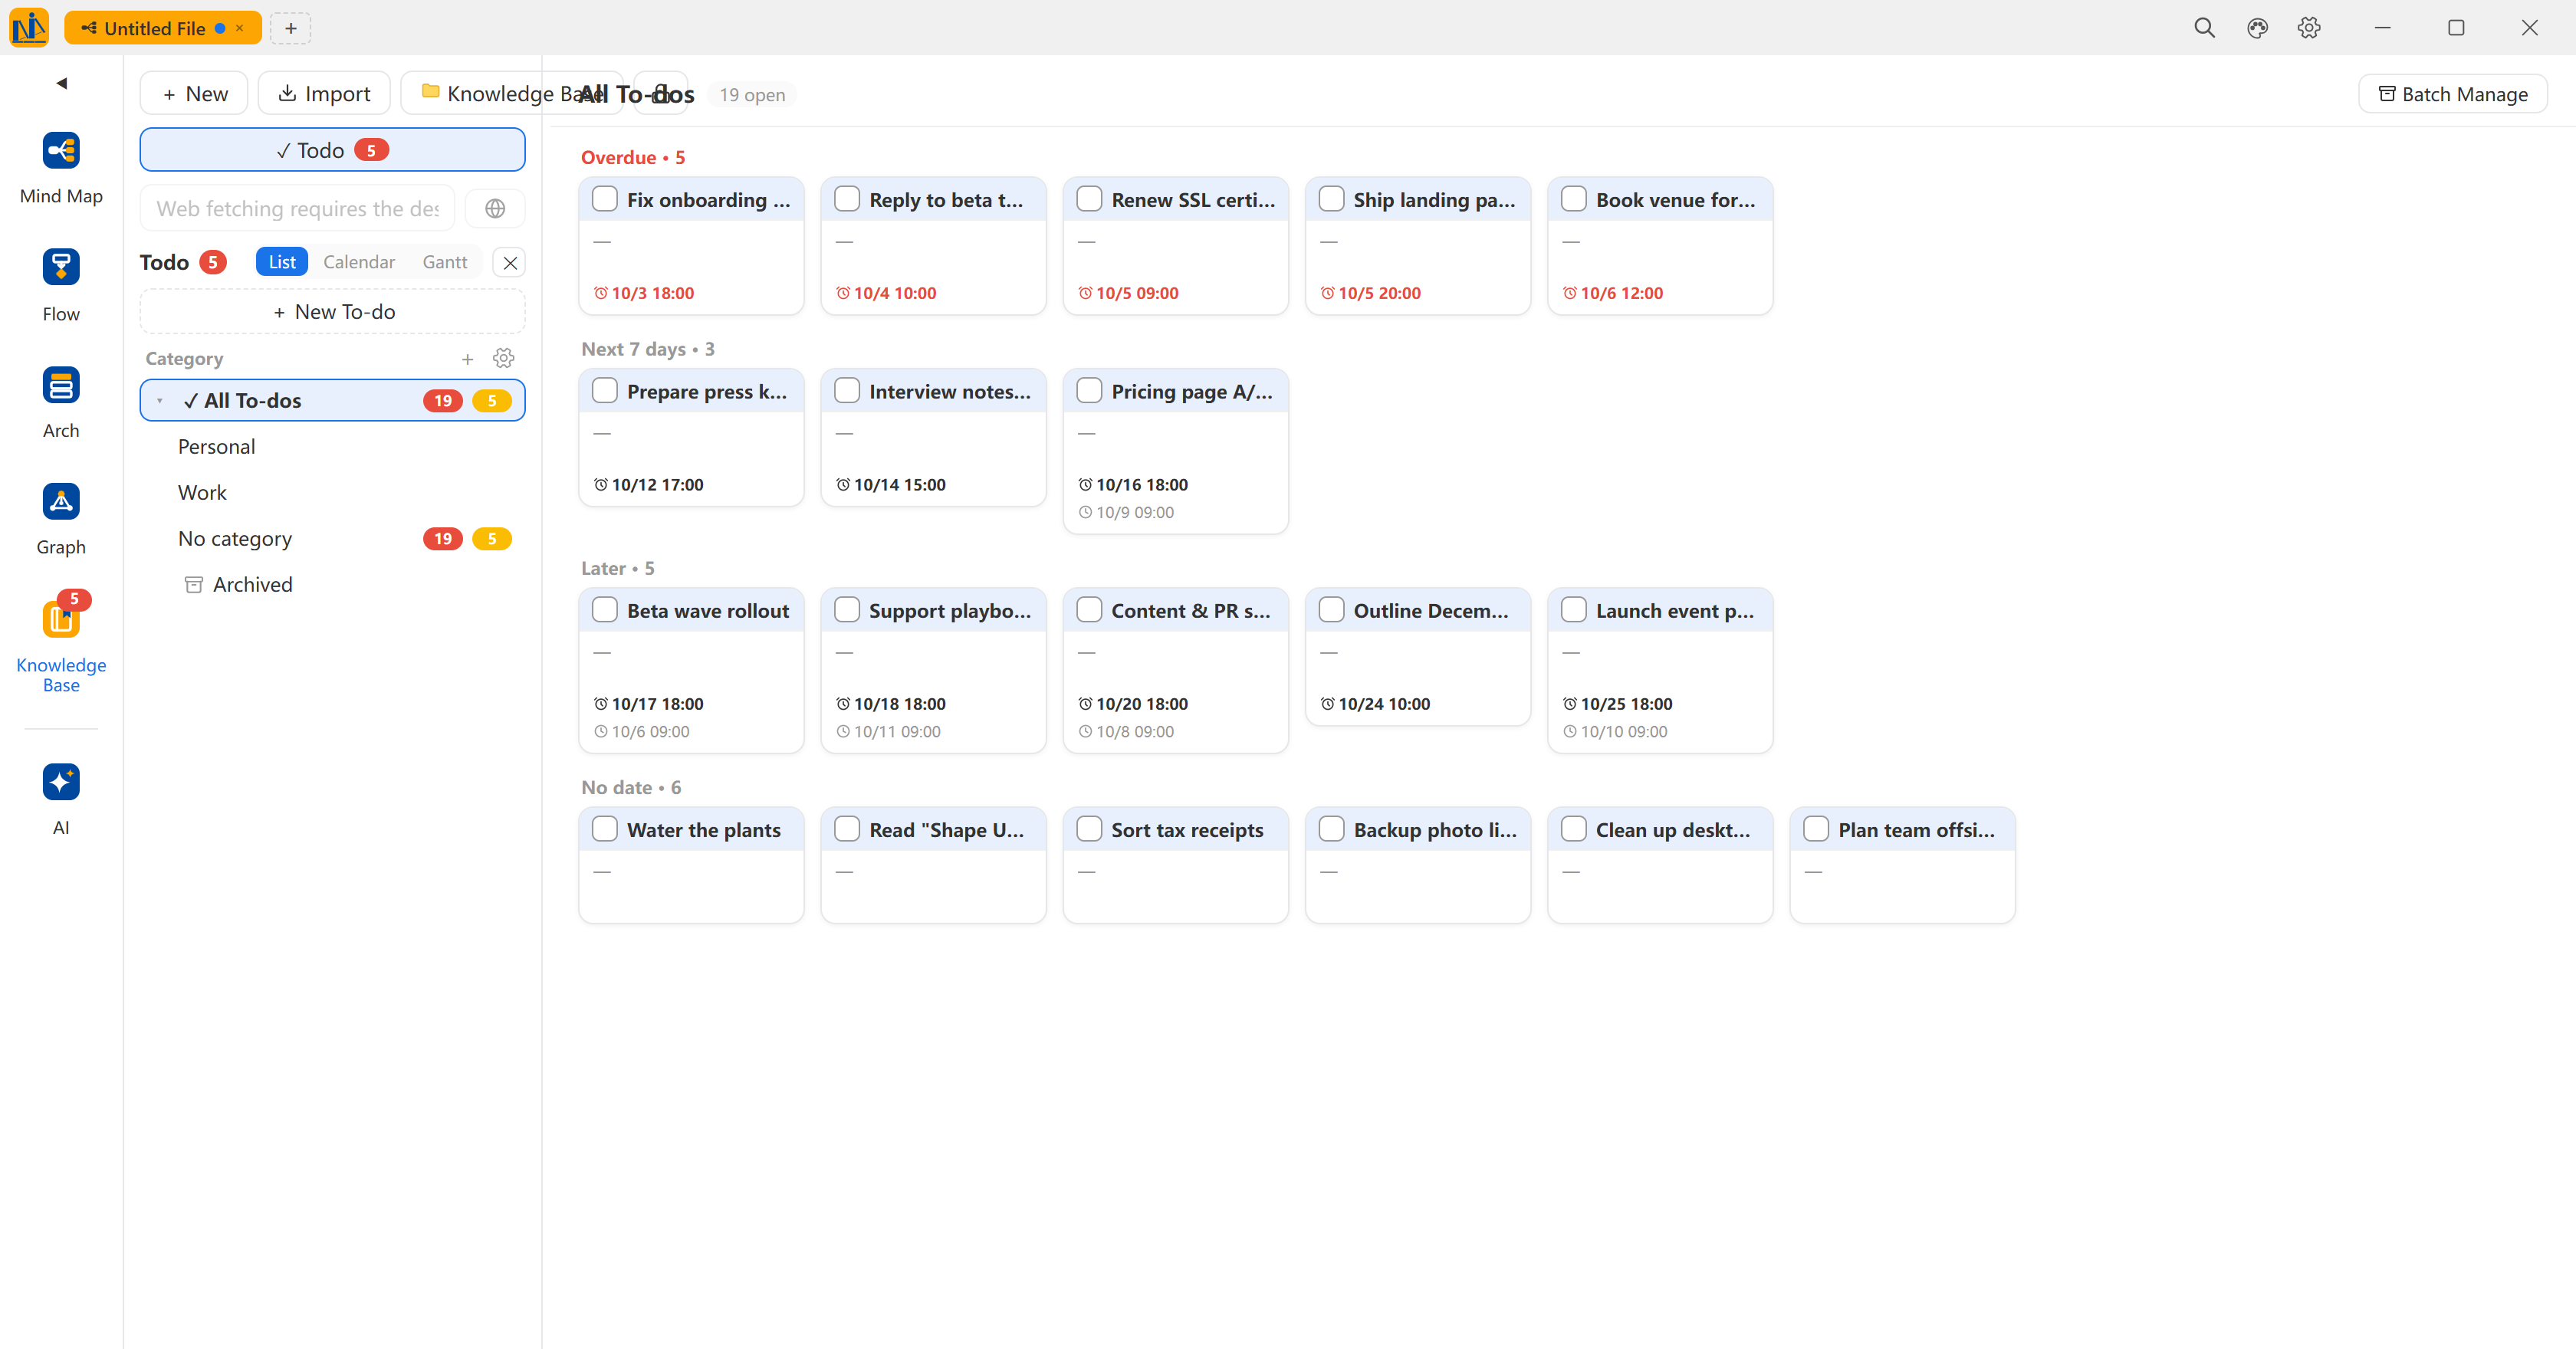Open the Arch module
The height and width of the screenshot is (1349, 2576).
61,403
